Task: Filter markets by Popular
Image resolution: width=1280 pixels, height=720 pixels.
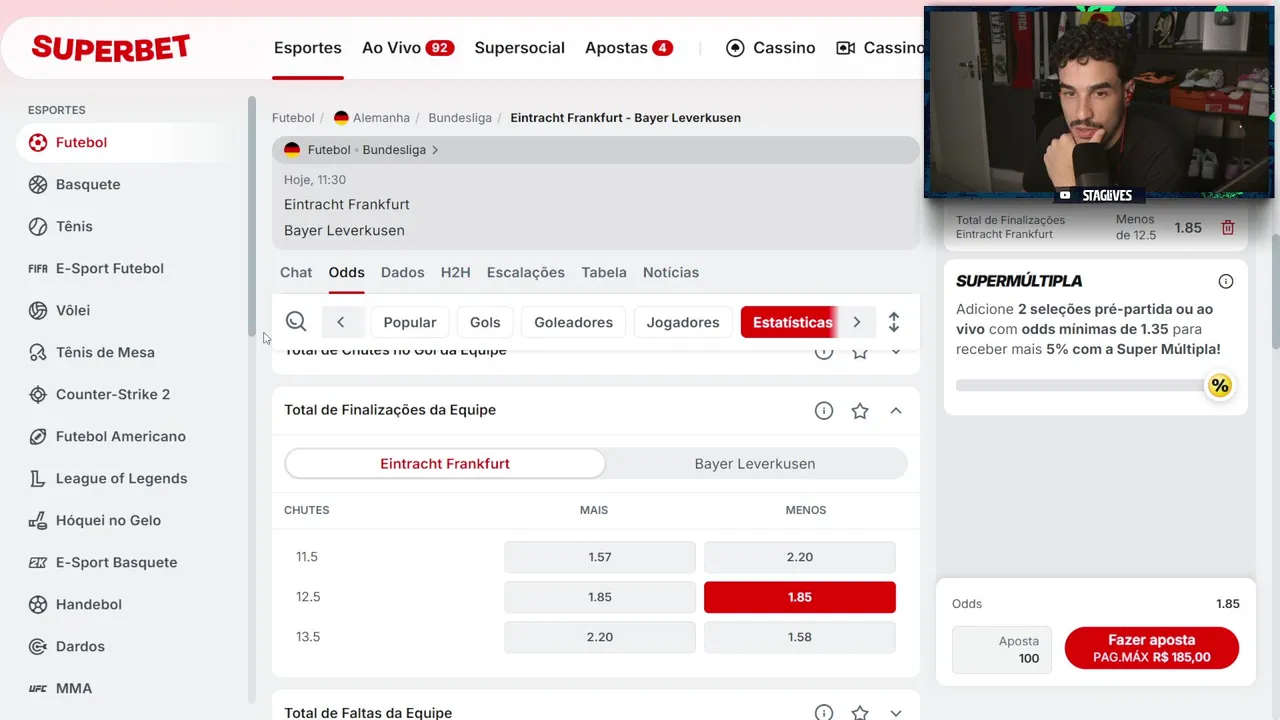Action: [x=410, y=322]
